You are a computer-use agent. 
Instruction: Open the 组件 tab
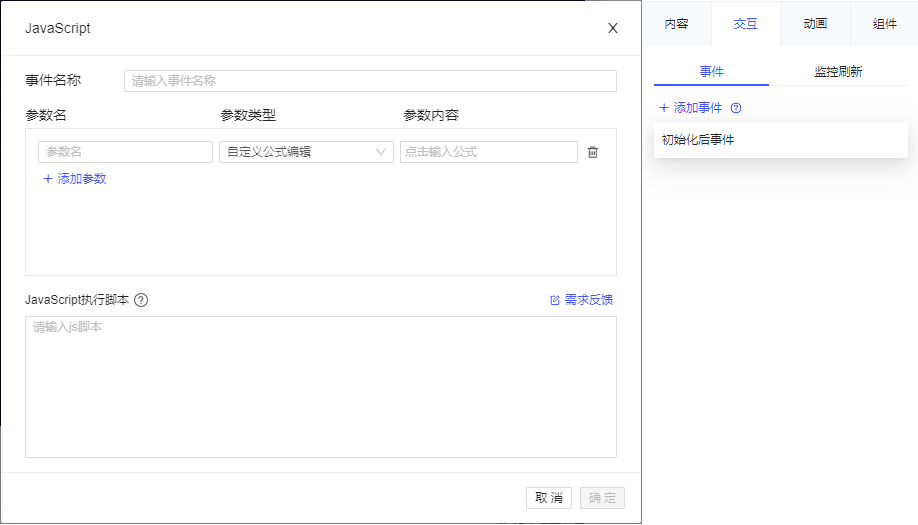click(x=884, y=24)
